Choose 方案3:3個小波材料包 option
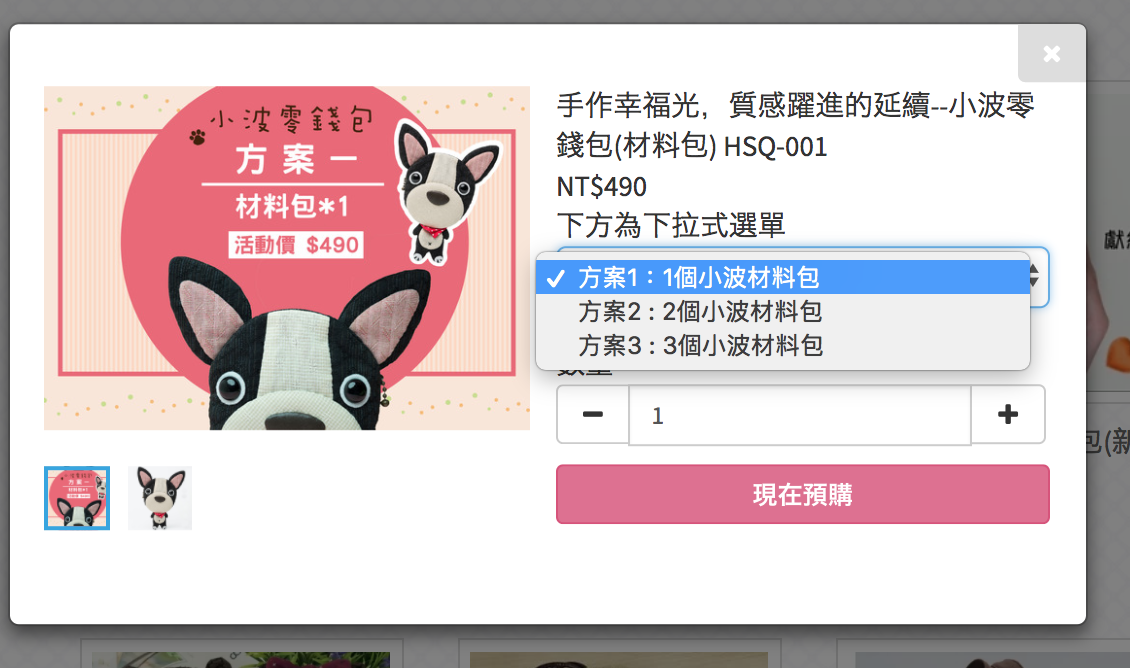Image resolution: width=1130 pixels, height=668 pixels. [x=783, y=345]
